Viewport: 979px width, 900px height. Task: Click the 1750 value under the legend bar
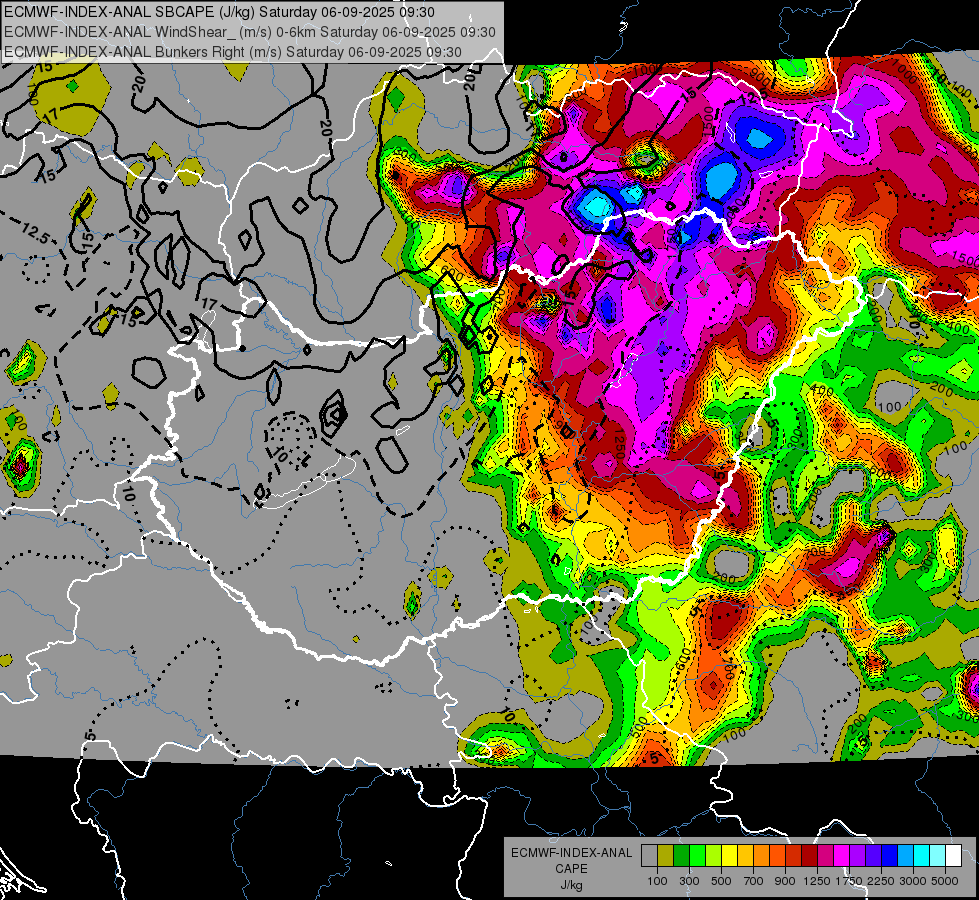849,881
